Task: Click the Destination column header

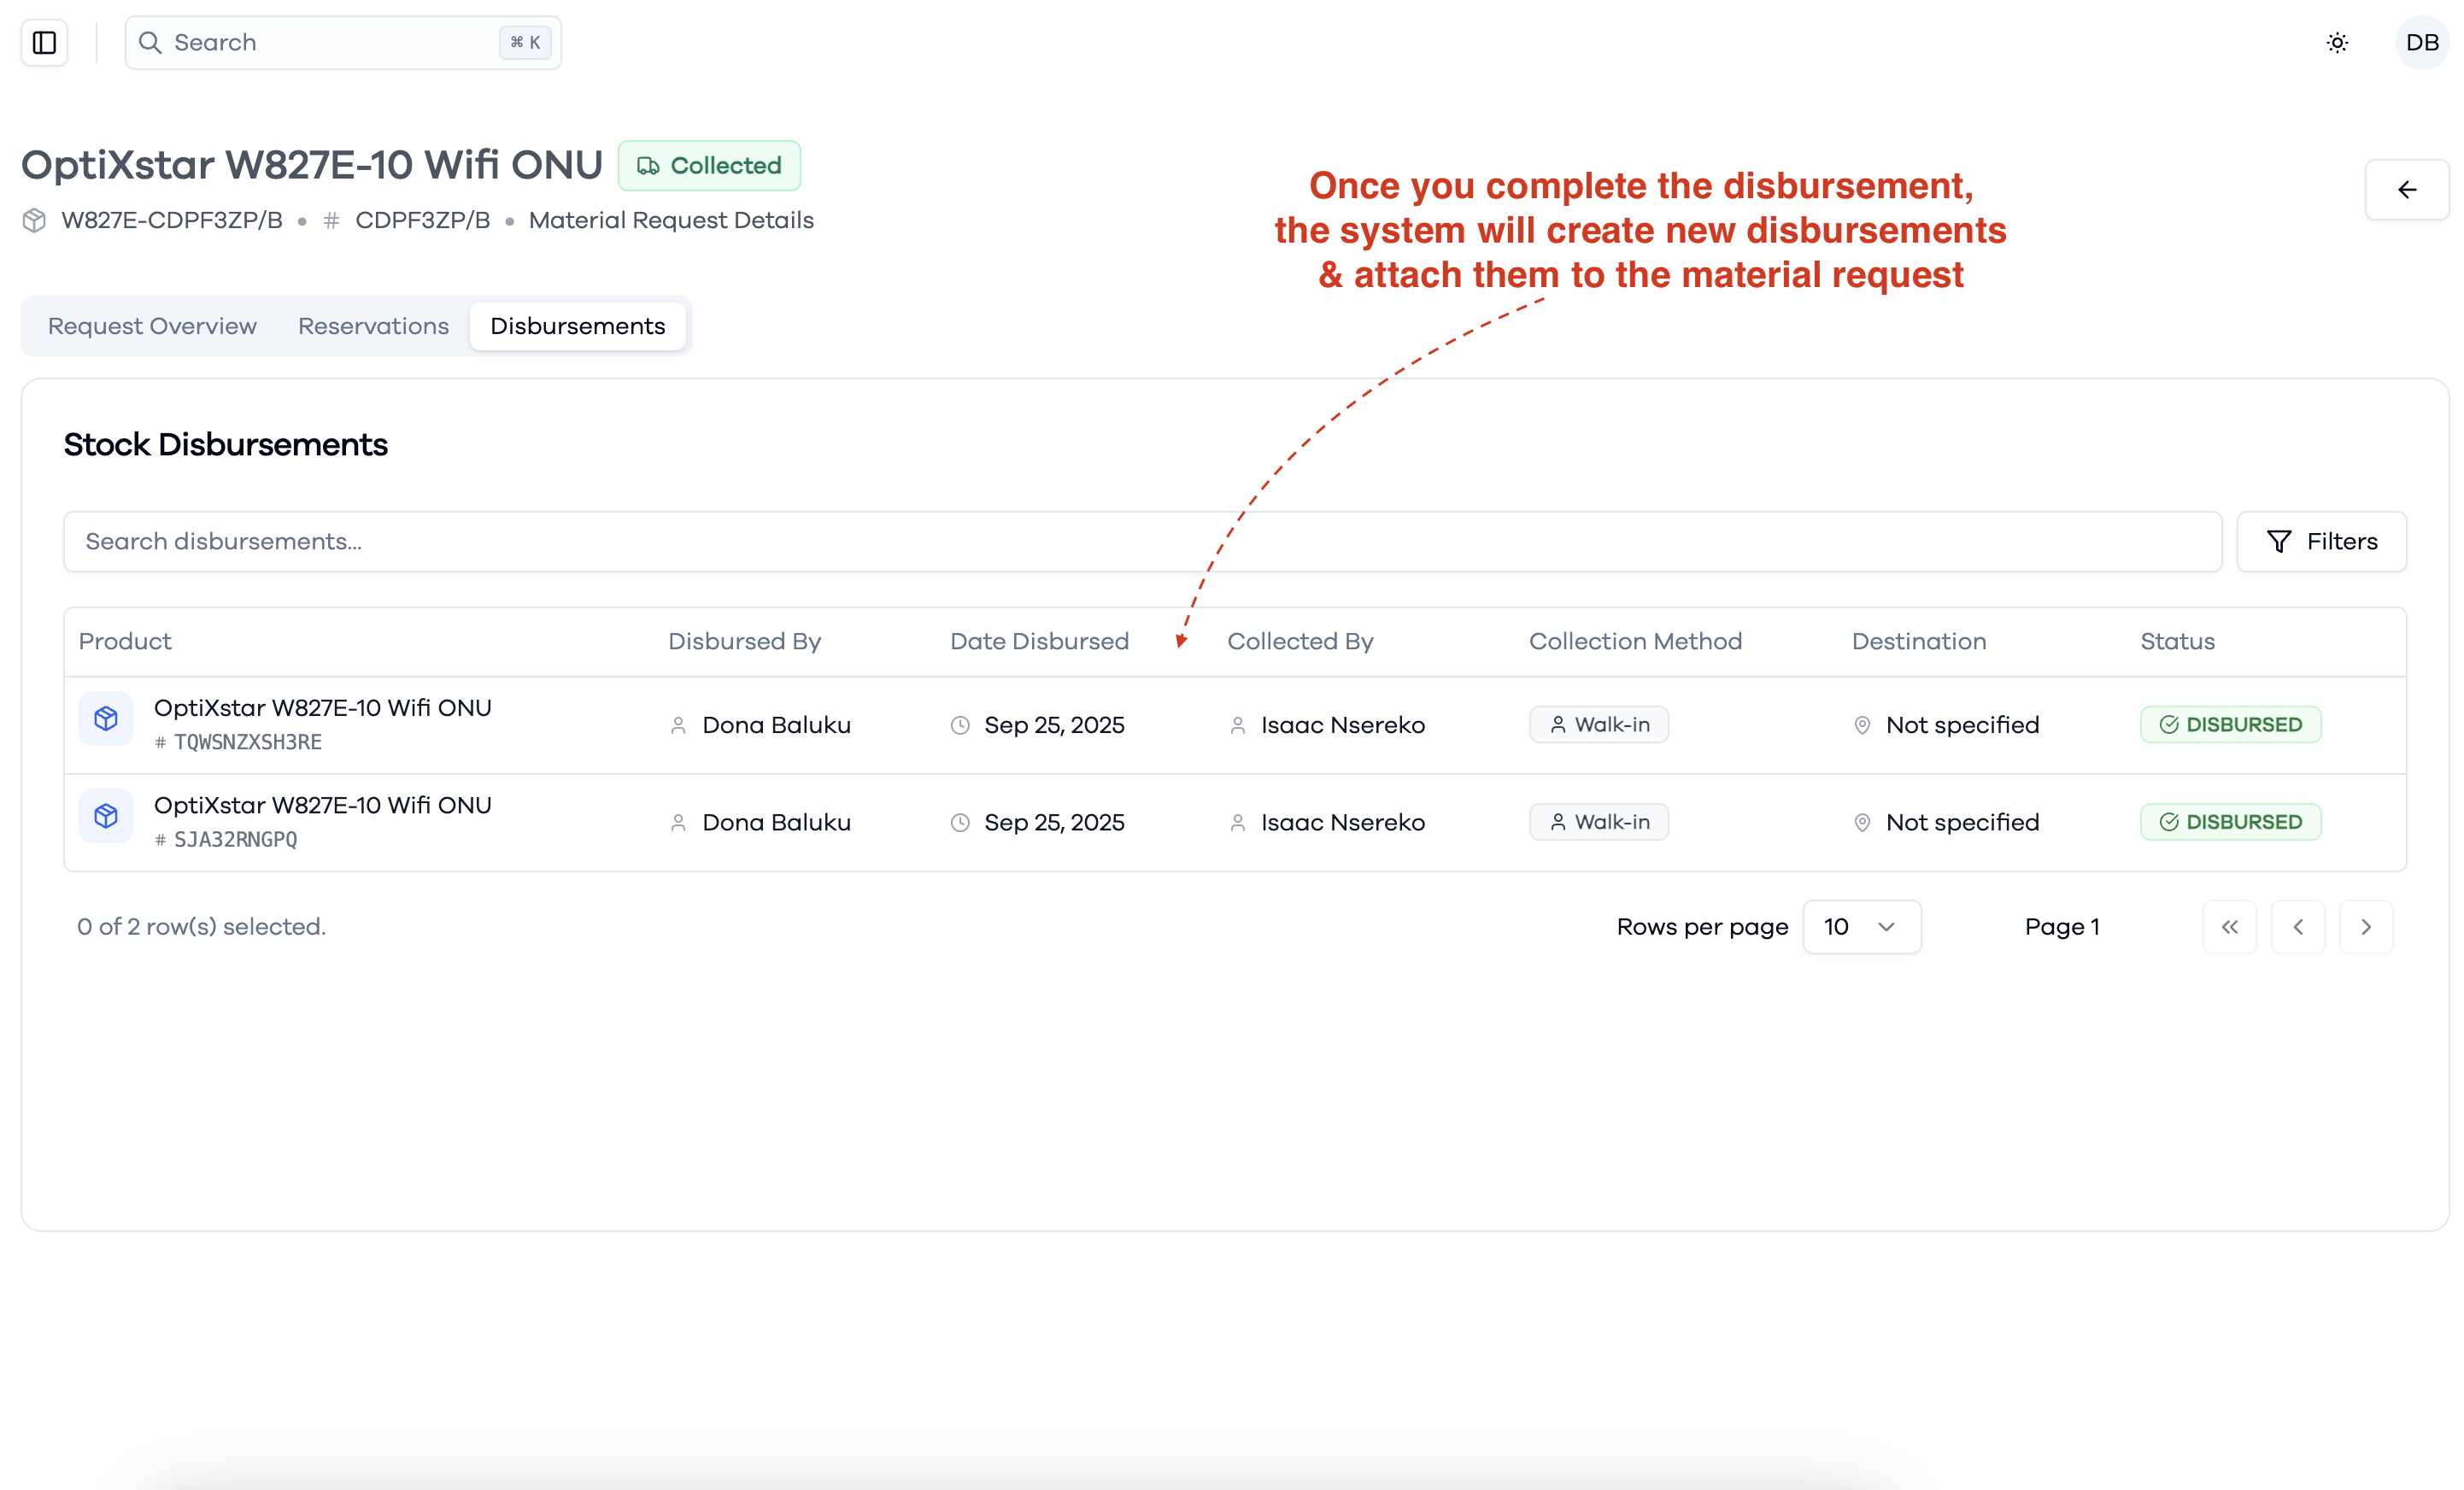Action: [1918, 641]
